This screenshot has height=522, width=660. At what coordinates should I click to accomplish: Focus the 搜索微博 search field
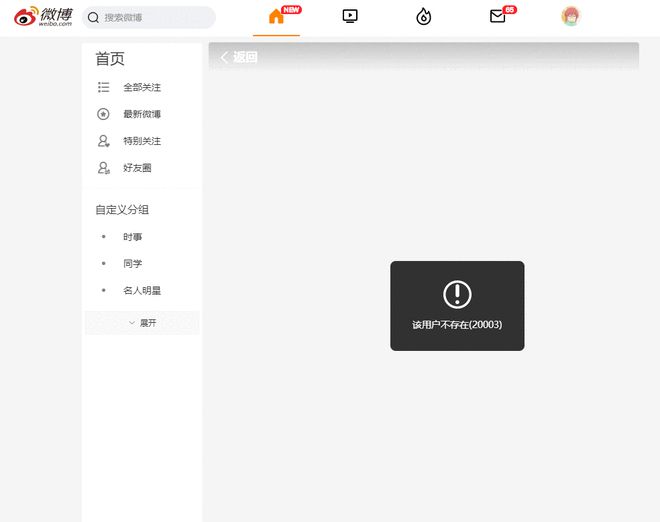point(149,18)
